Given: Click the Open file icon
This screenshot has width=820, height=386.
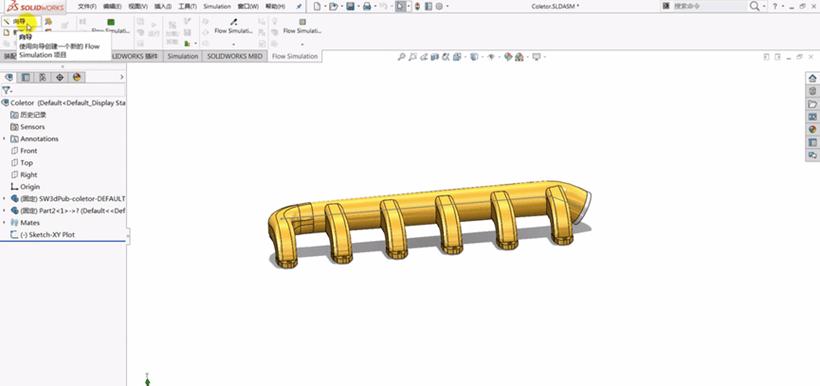Looking at the screenshot, I should [x=333, y=6].
